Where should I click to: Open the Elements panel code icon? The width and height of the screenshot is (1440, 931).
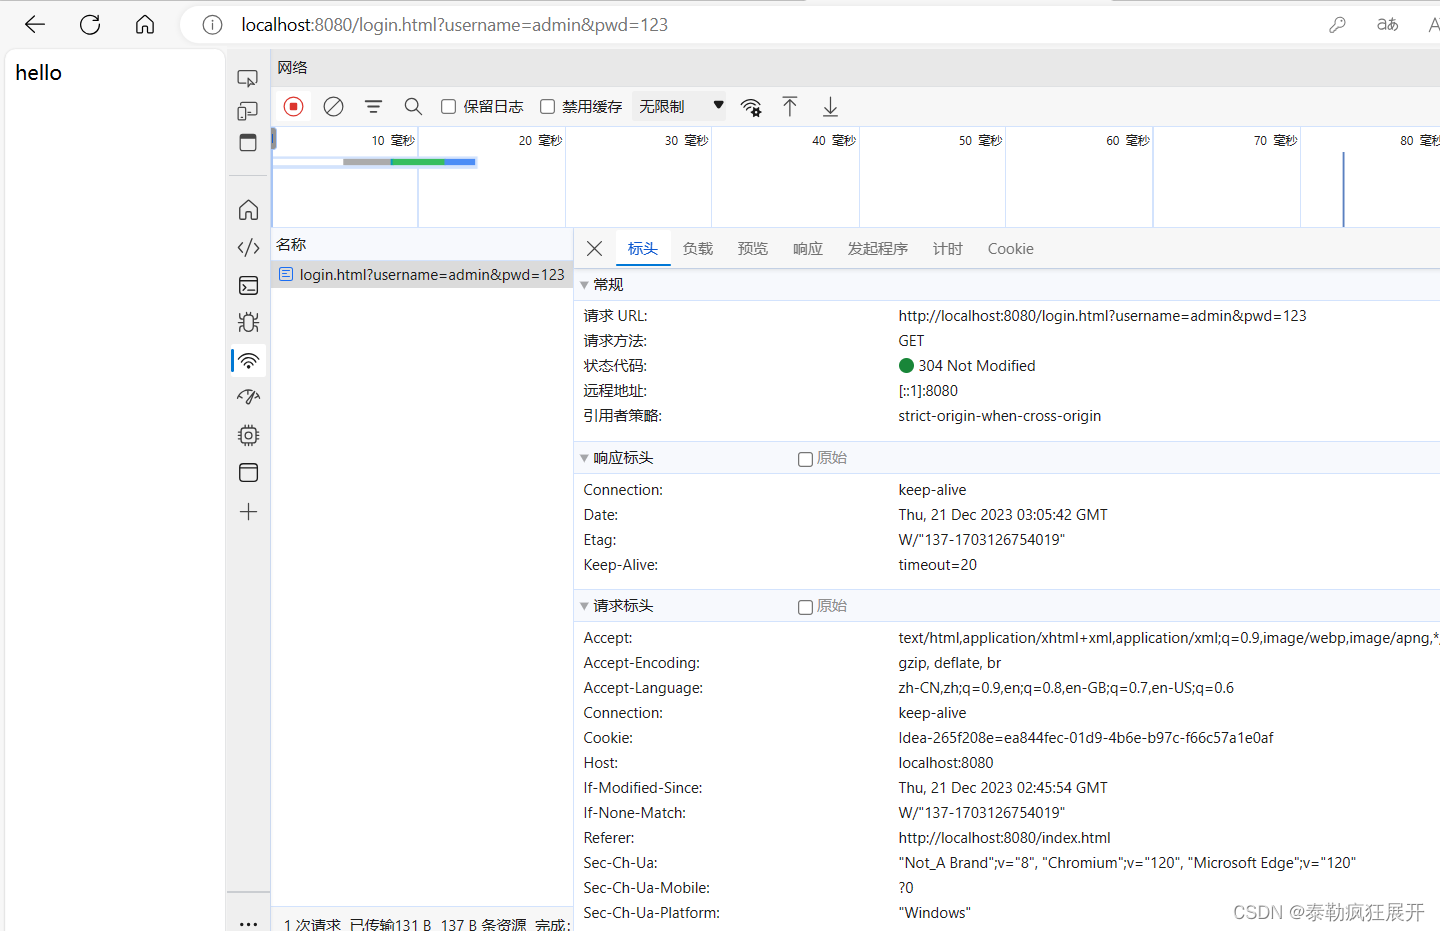pyautogui.click(x=248, y=247)
